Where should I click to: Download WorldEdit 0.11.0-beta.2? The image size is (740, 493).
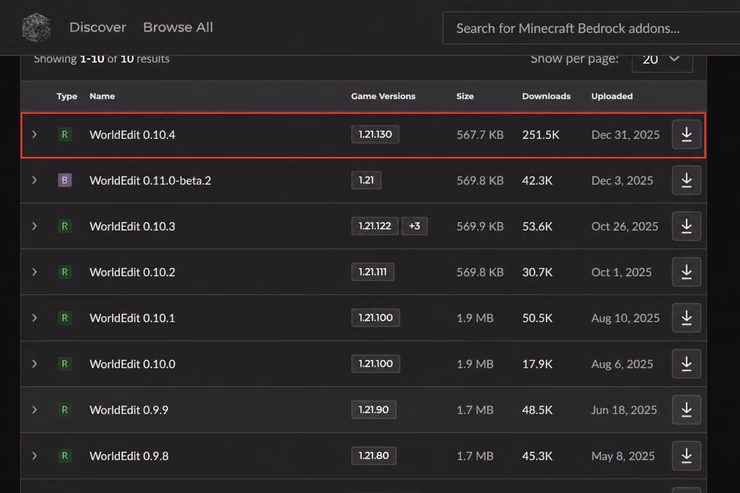pos(686,180)
